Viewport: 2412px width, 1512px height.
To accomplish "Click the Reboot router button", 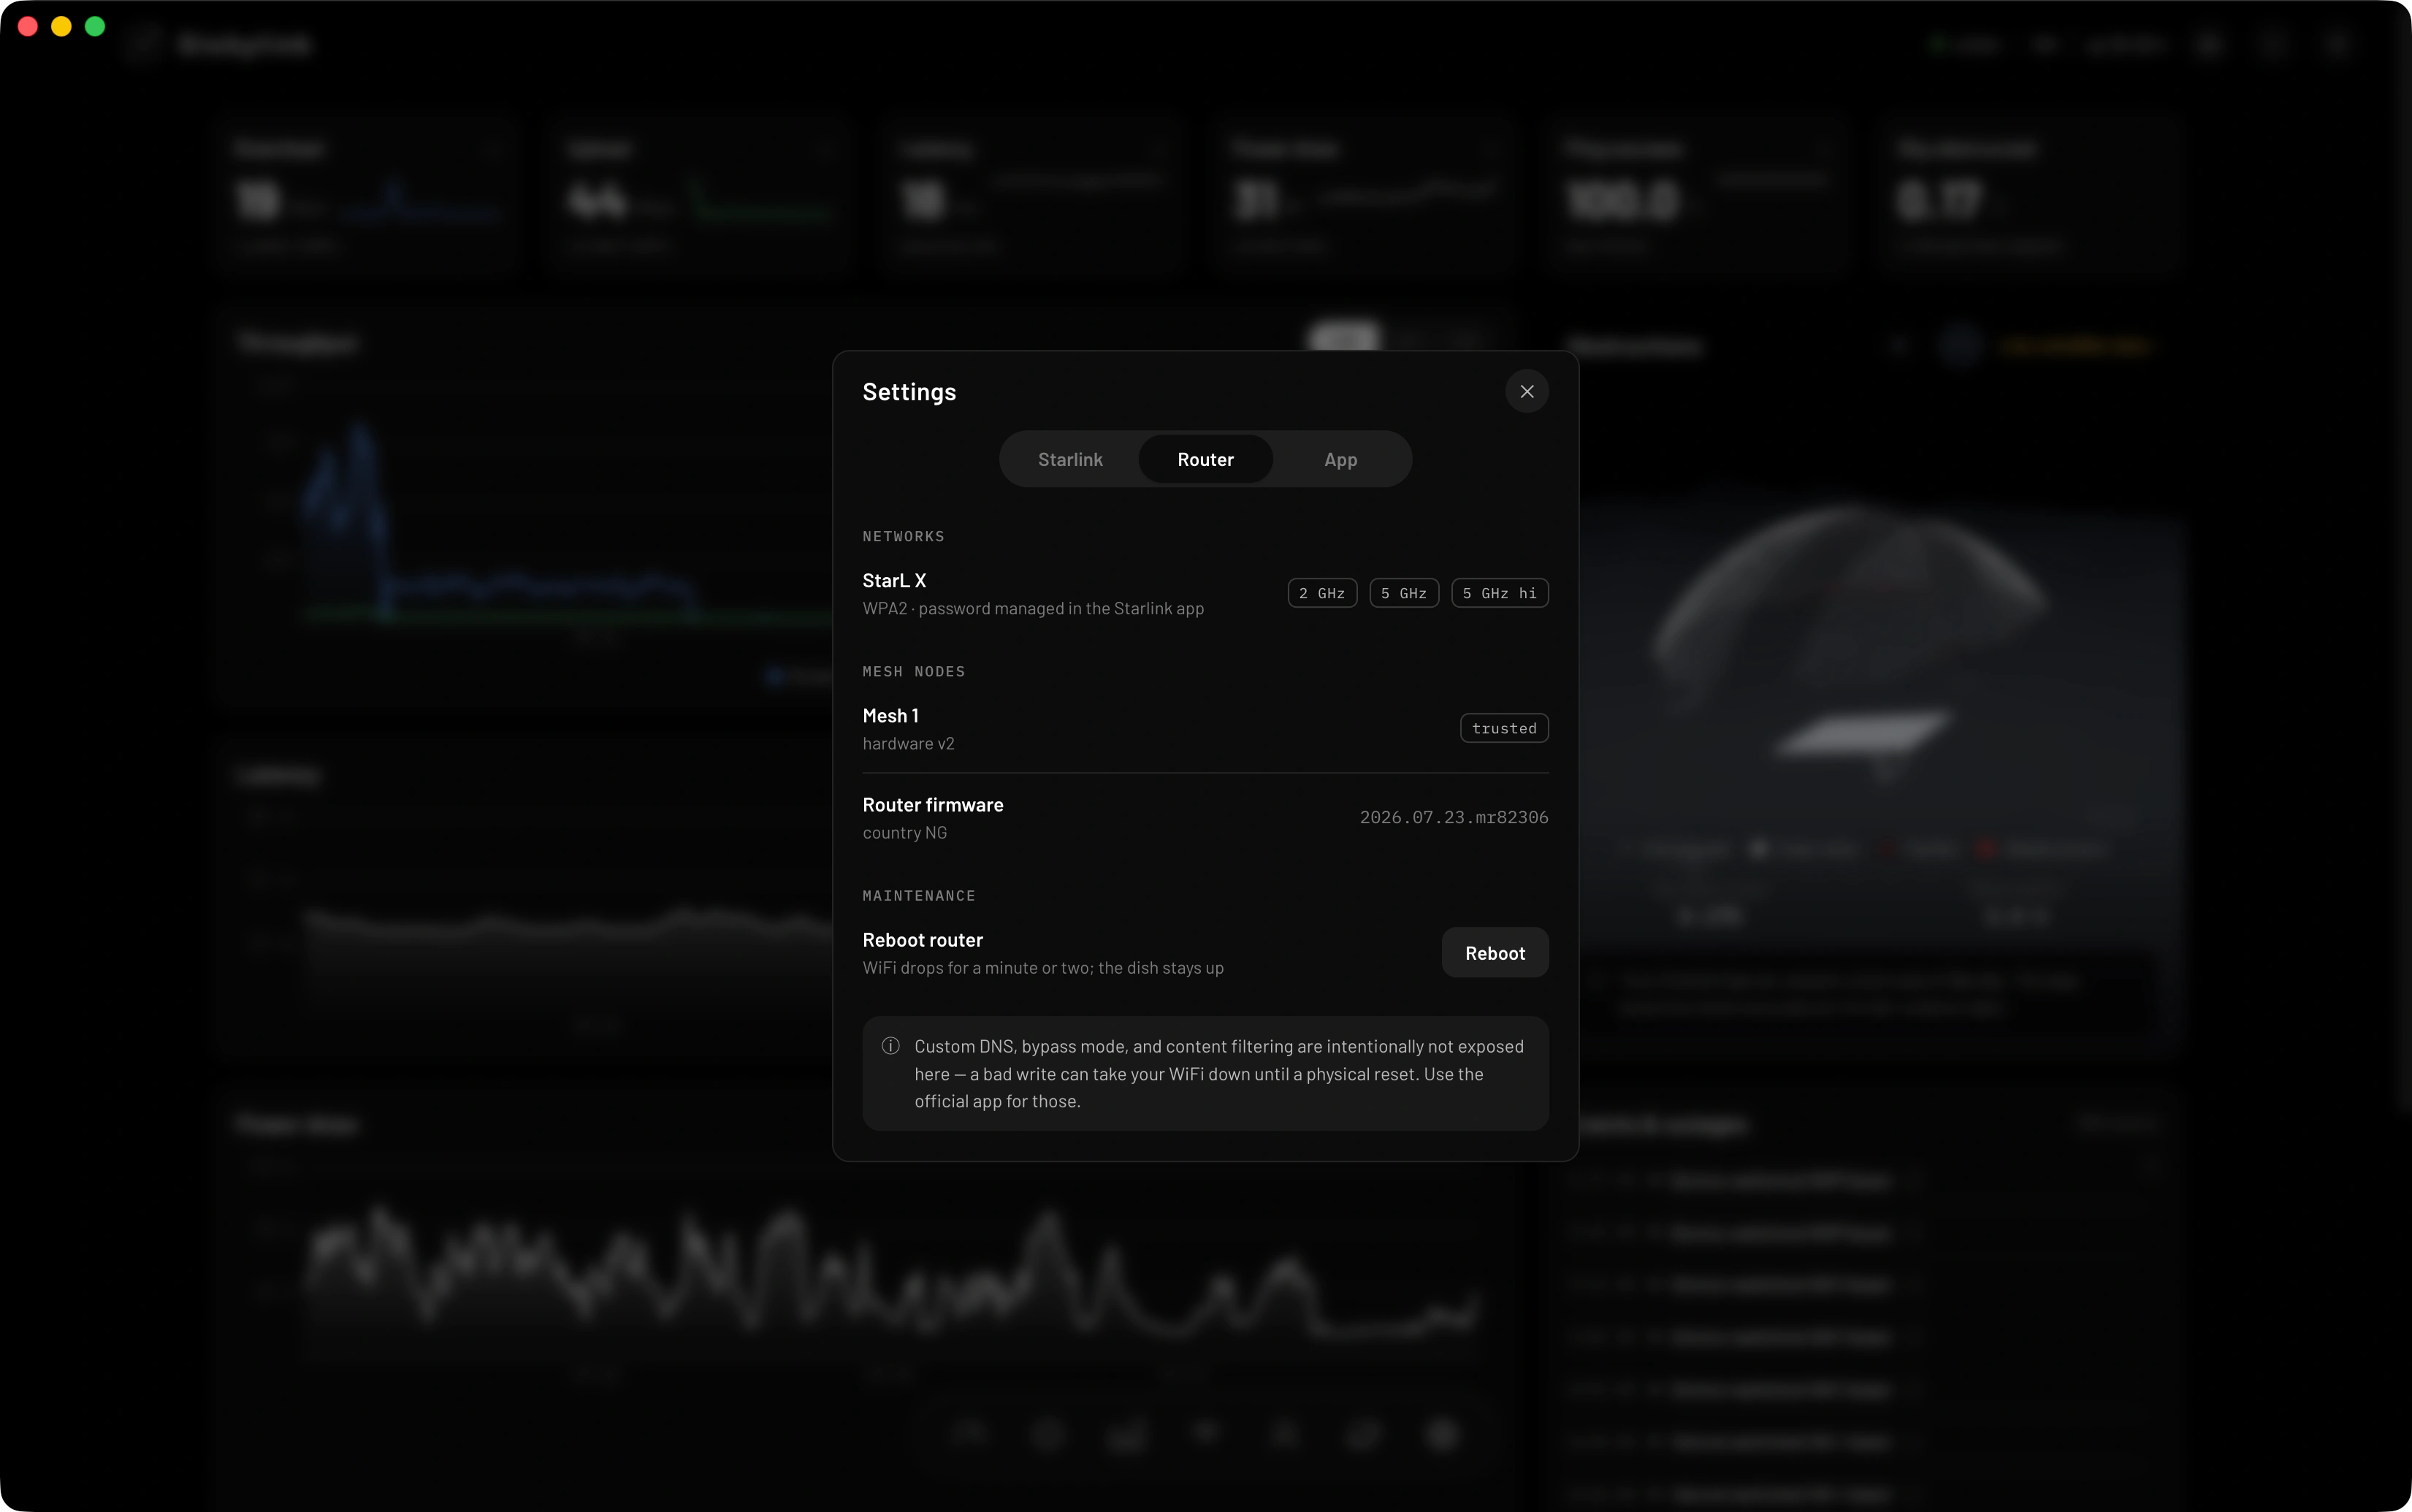I will (1495, 953).
